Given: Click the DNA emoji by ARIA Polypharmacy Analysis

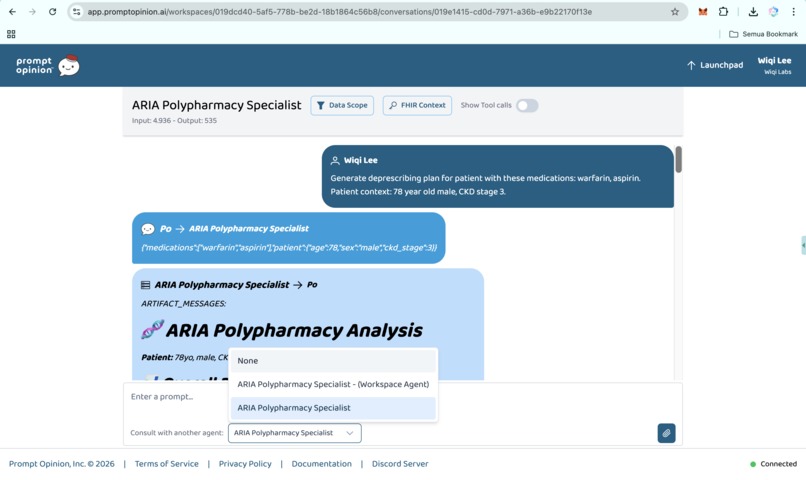Looking at the screenshot, I should (153, 329).
